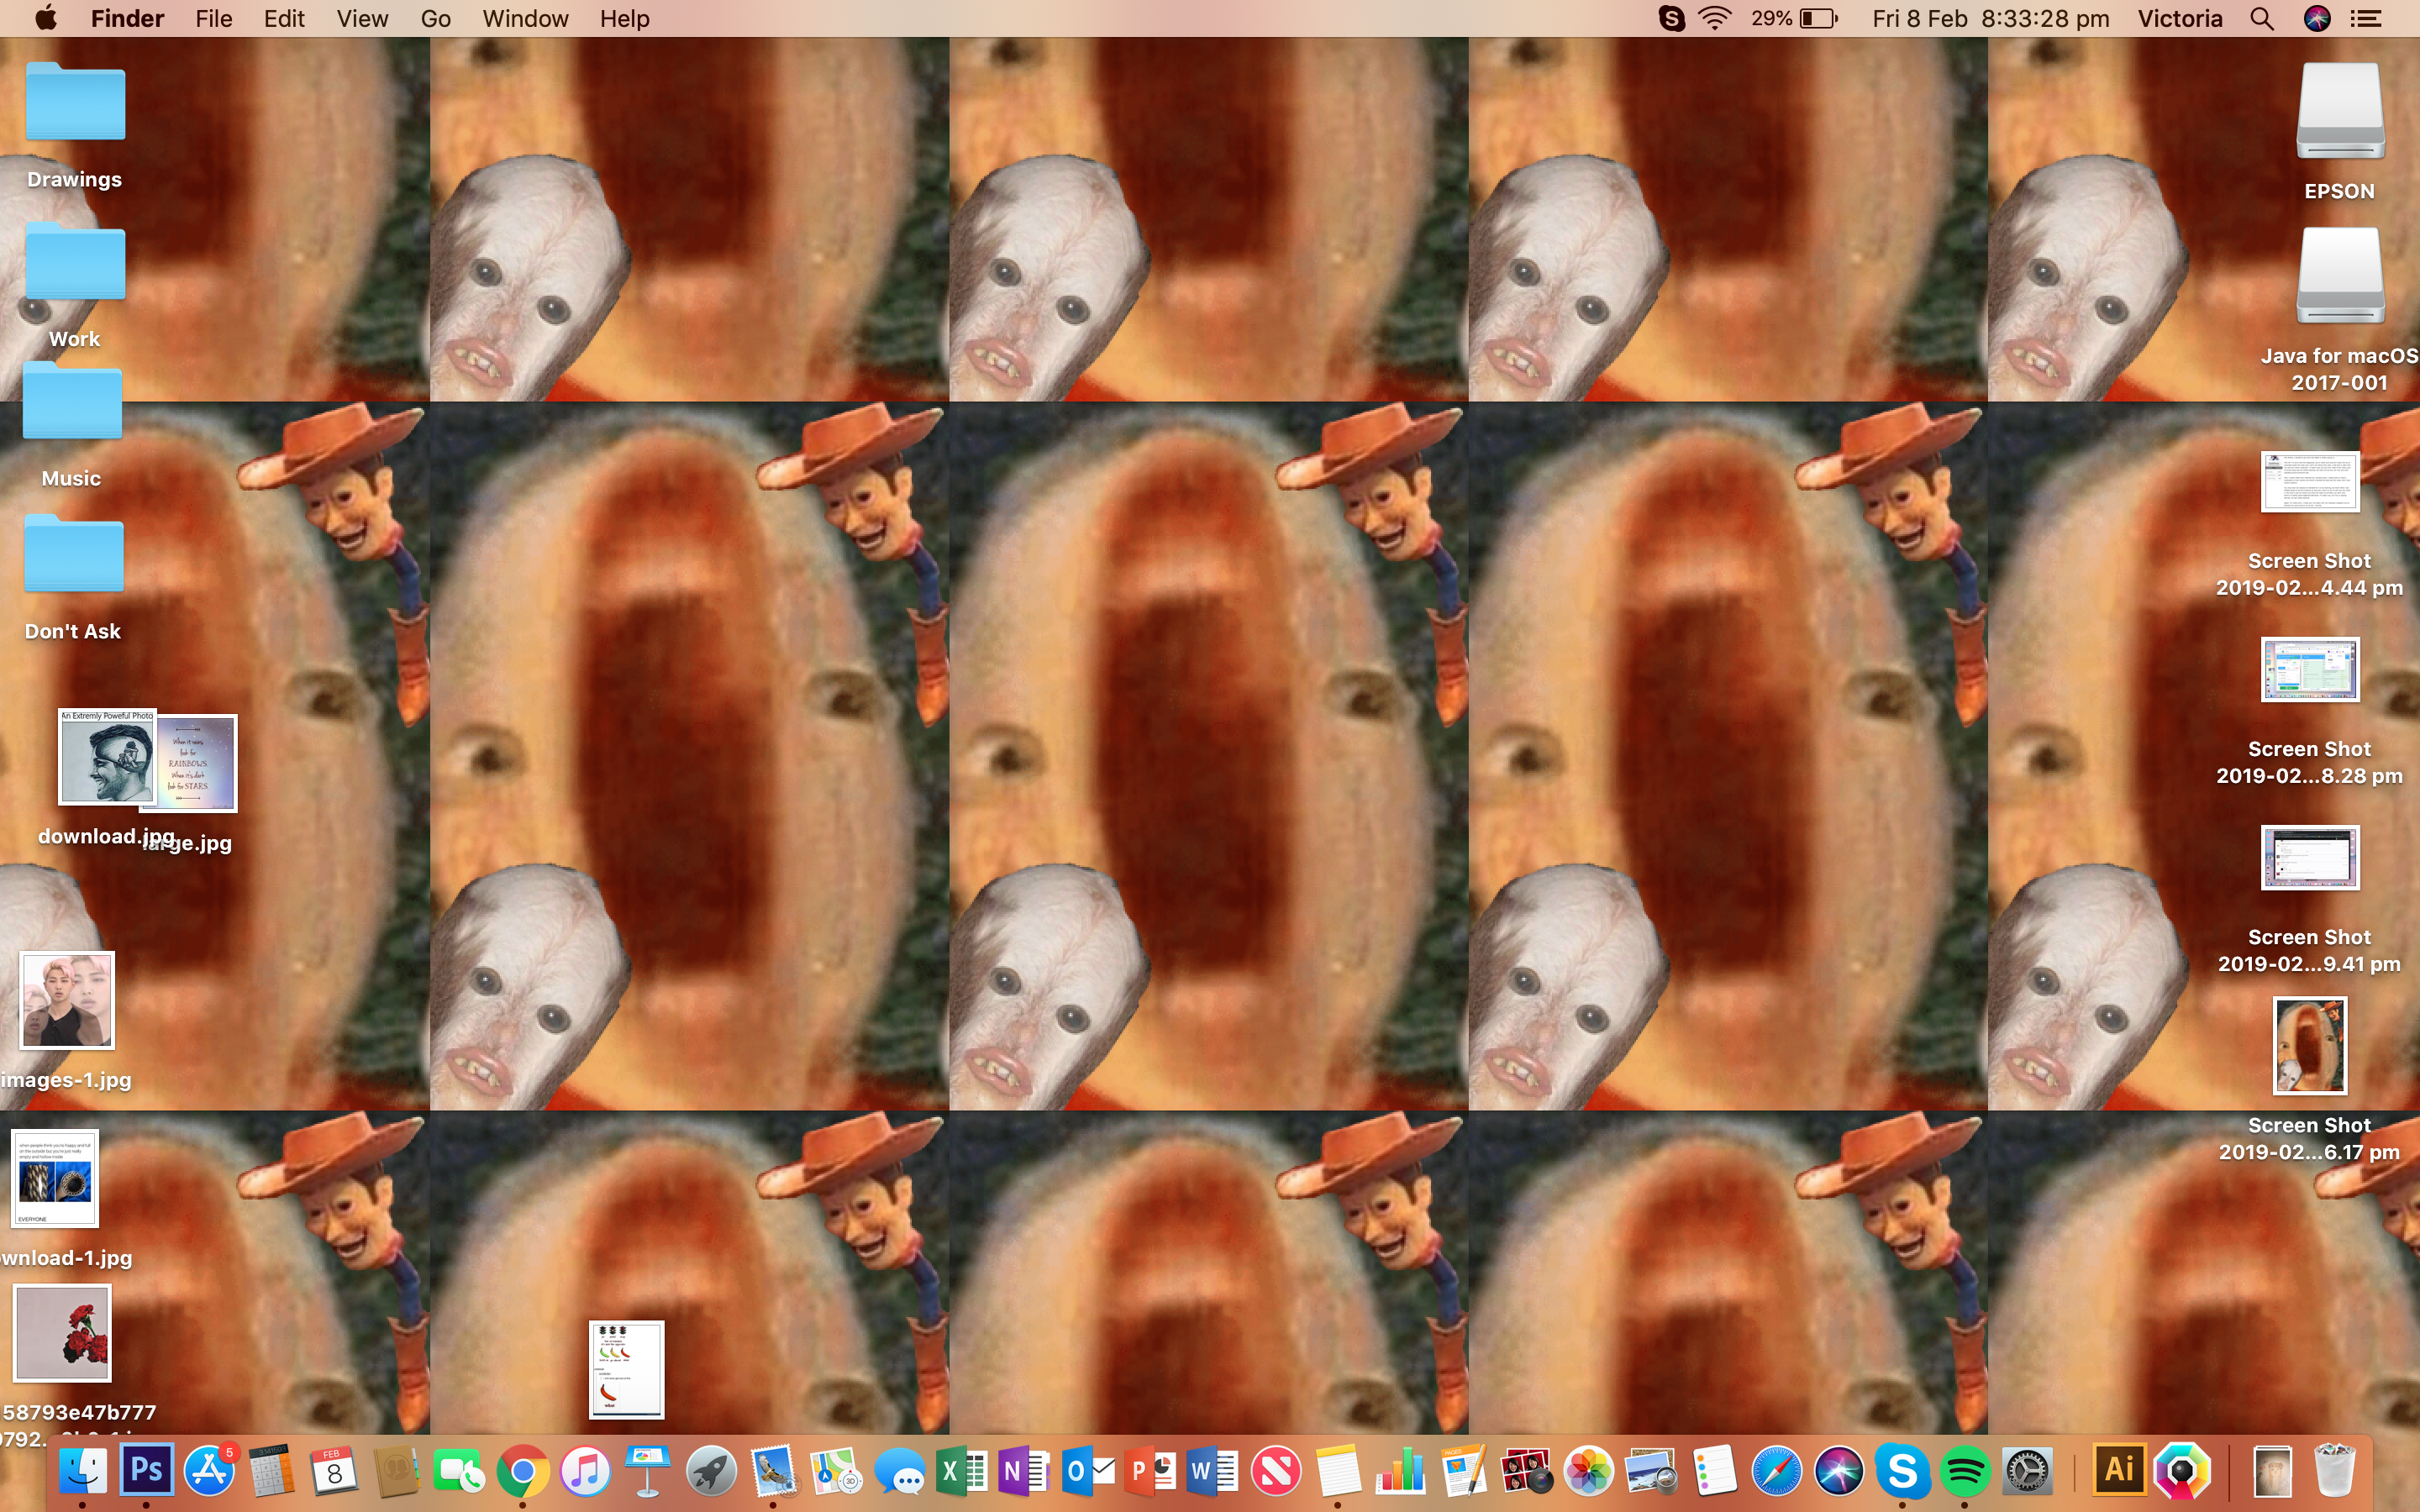This screenshot has height=1512, width=2420.
Task: Launch Safari from the Dock
Action: (1777, 1470)
